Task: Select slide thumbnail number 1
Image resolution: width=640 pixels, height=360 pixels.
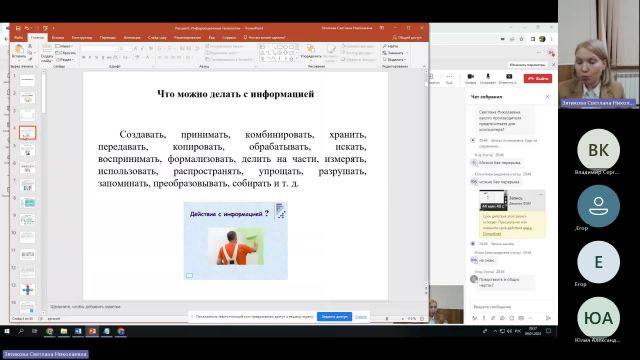Action: [x=27, y=80]
